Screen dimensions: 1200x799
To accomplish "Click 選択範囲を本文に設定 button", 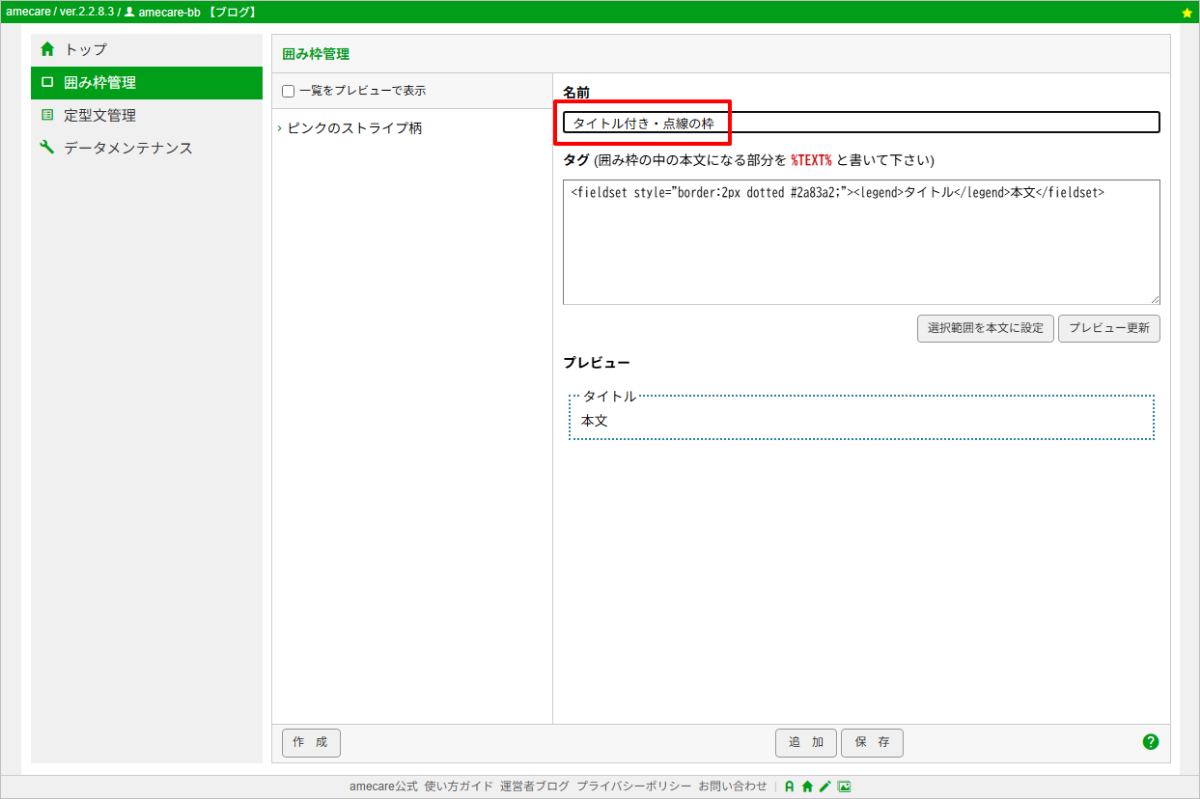I will (x=984, y=328).
